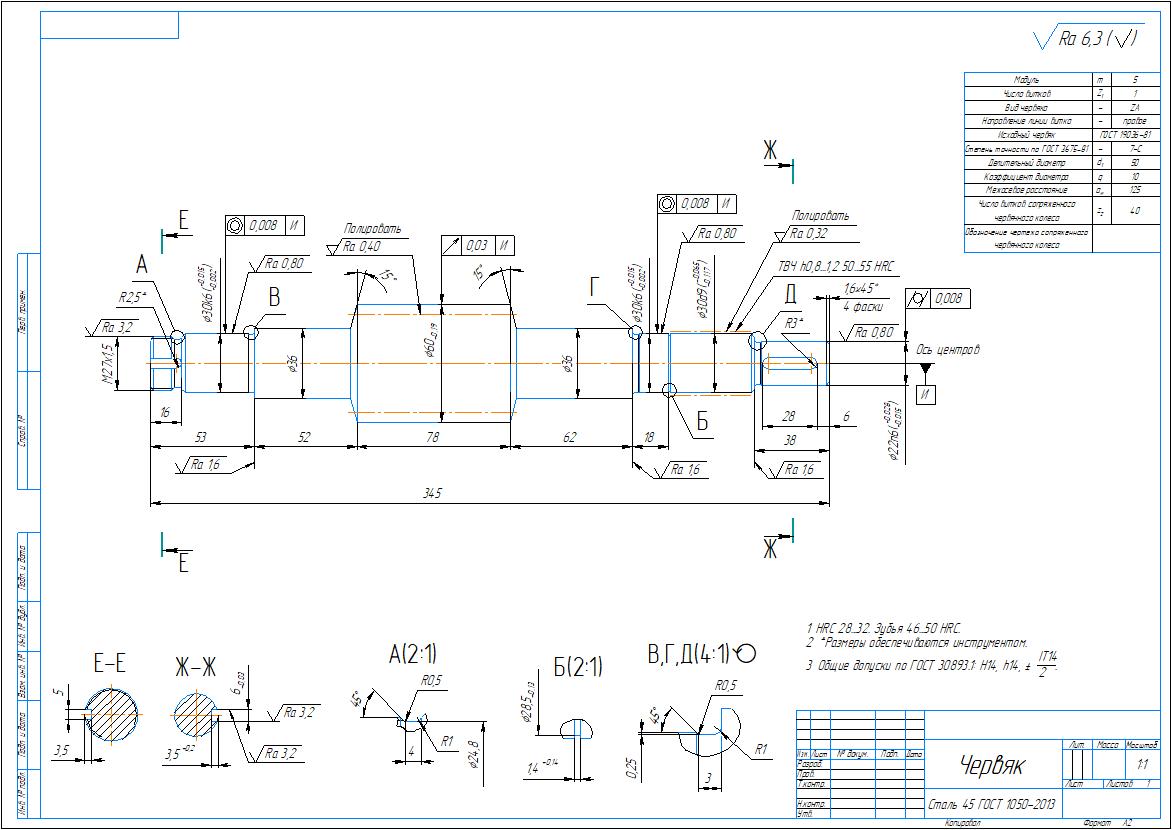Select the title block name Червяк
Viewport: 1172px width, 830px height.
point(991,765)
